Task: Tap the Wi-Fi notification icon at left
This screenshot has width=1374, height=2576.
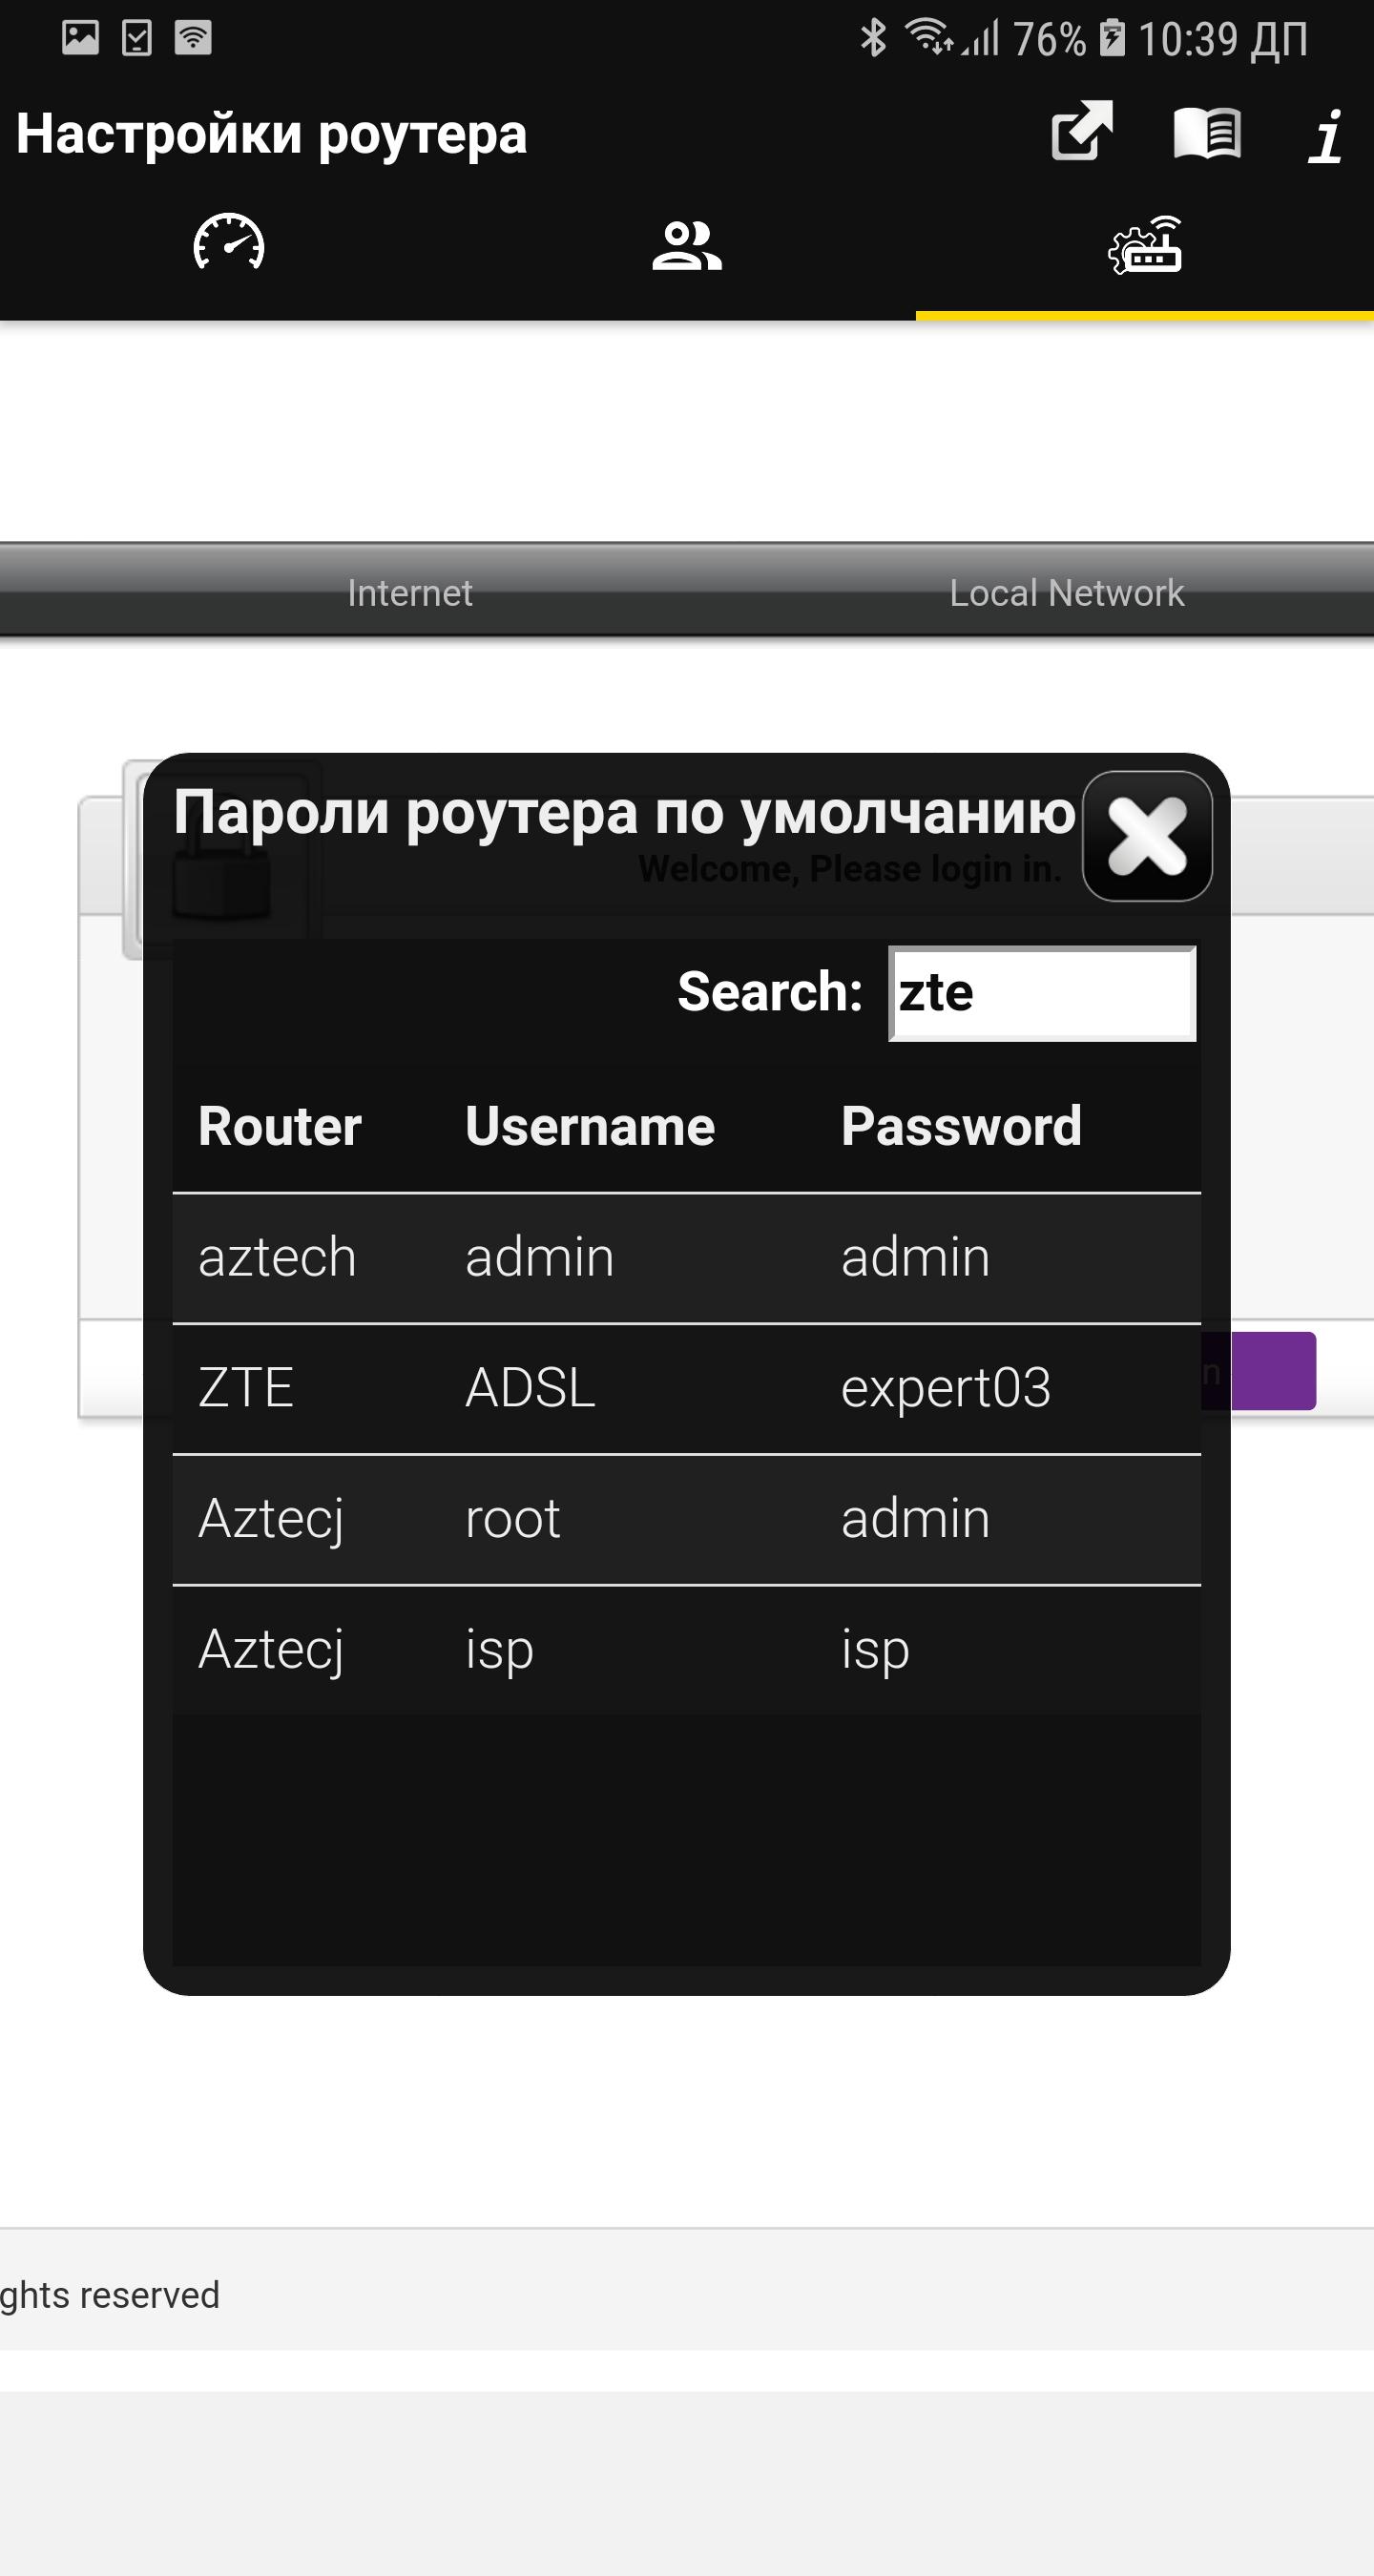Action: click(193, 38)
